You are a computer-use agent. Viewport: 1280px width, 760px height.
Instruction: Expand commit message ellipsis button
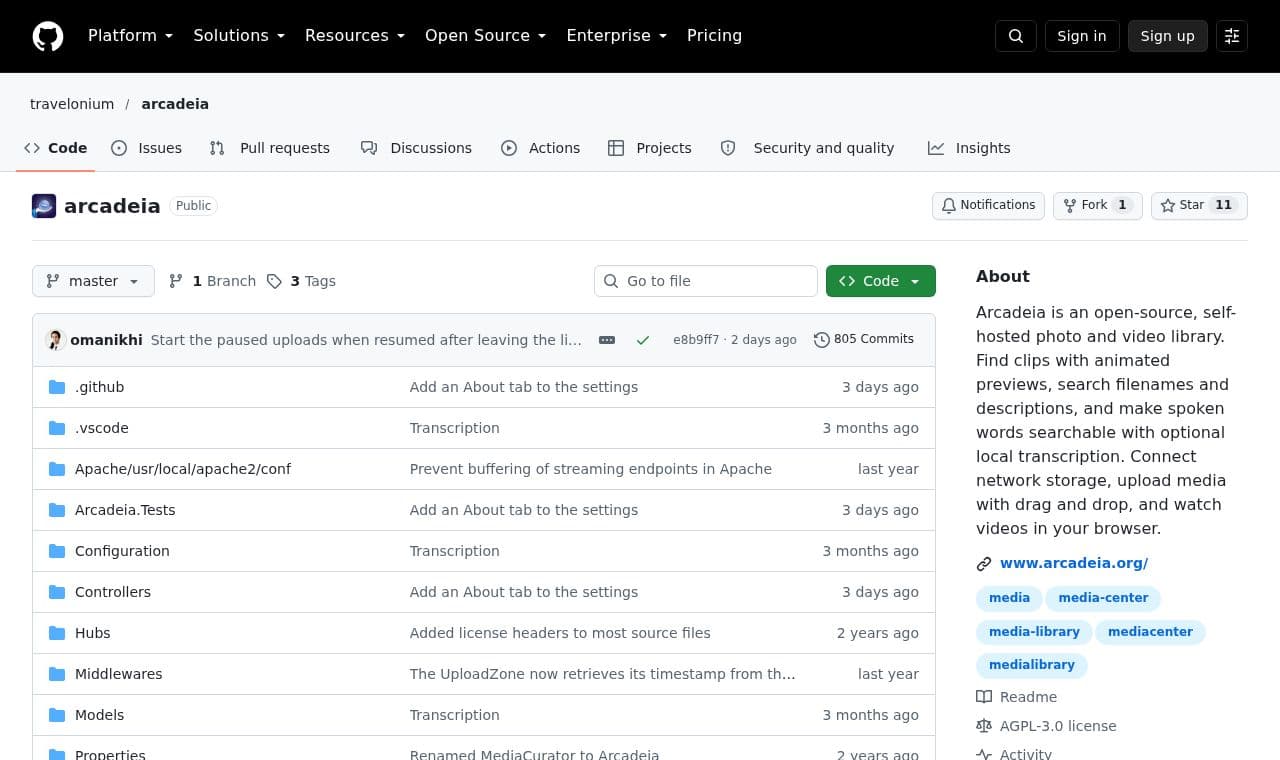click(607, 340)
